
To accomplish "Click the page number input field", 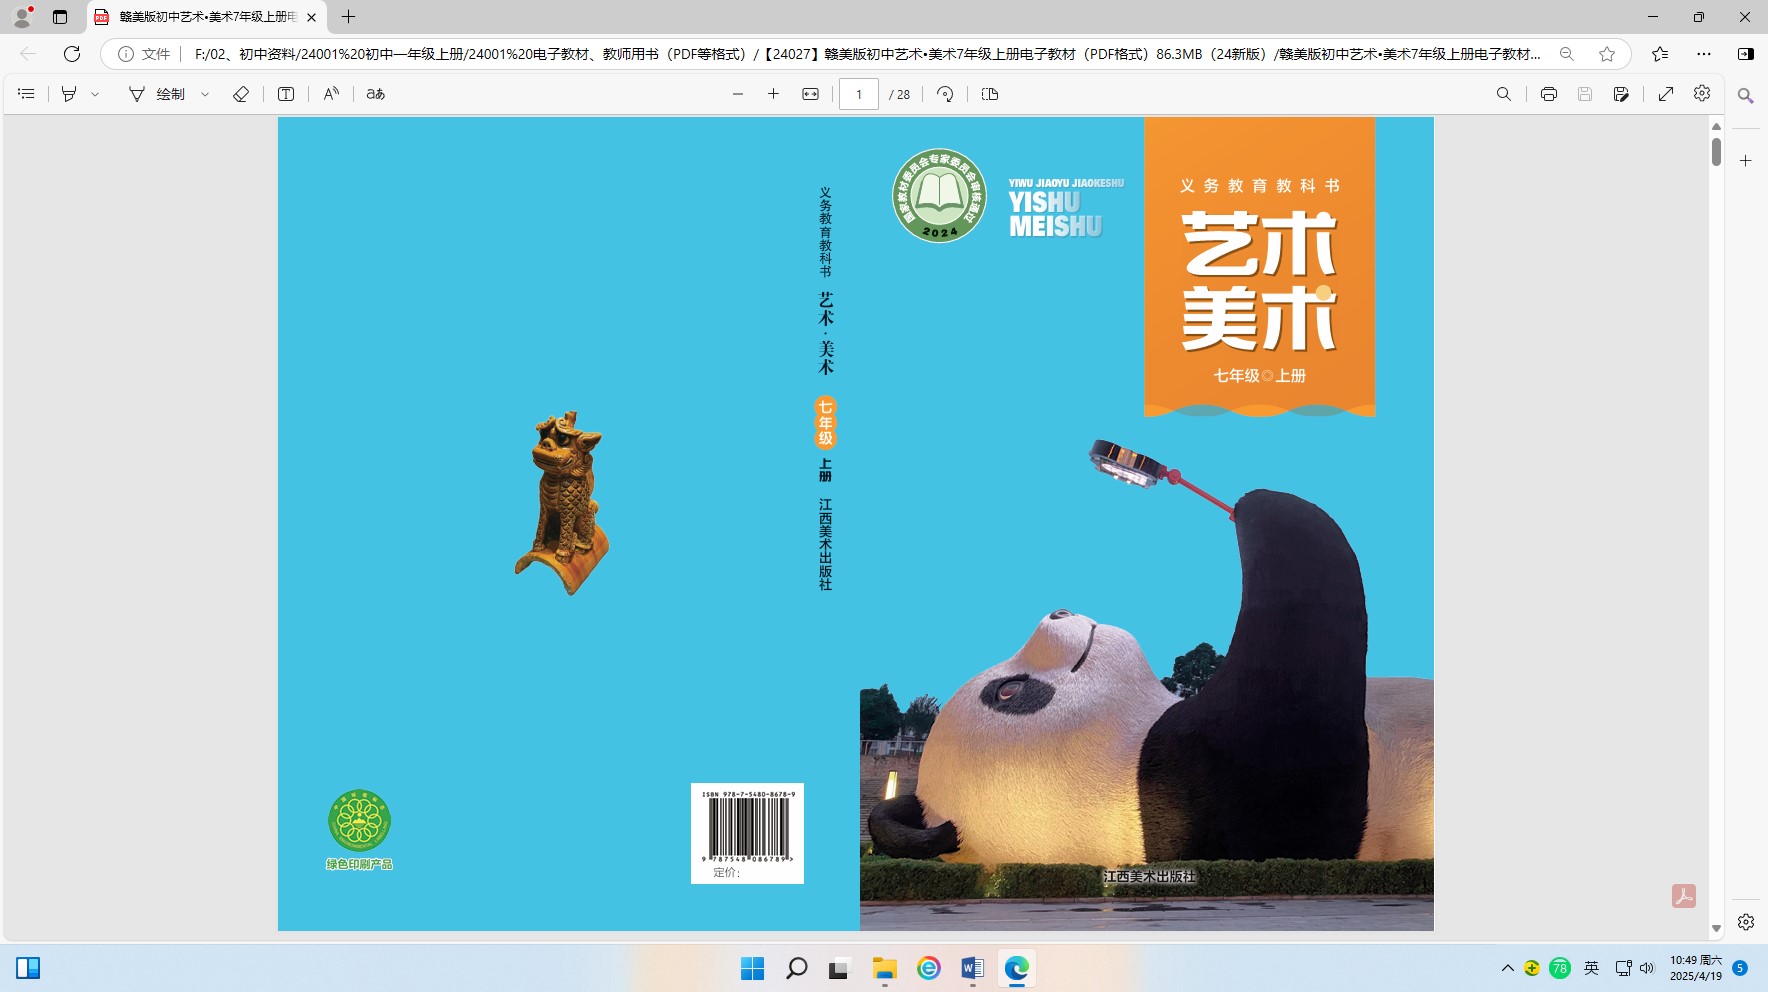I will (x=858, y=94).
